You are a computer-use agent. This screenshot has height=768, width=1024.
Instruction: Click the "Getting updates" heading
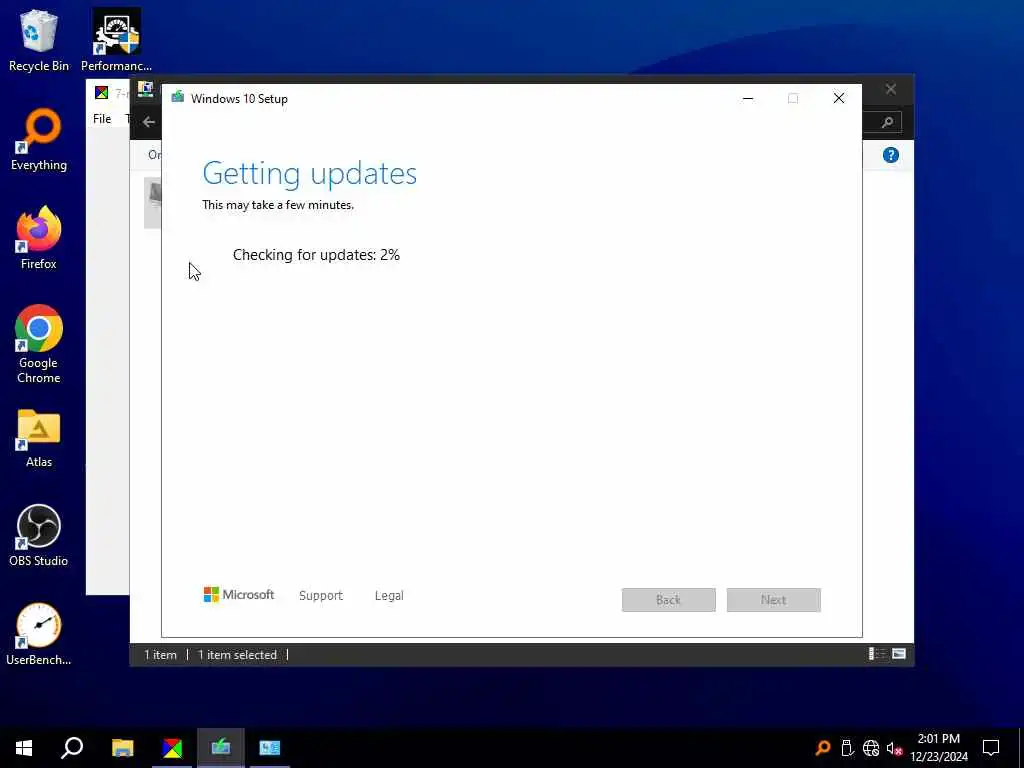[310, 173]
